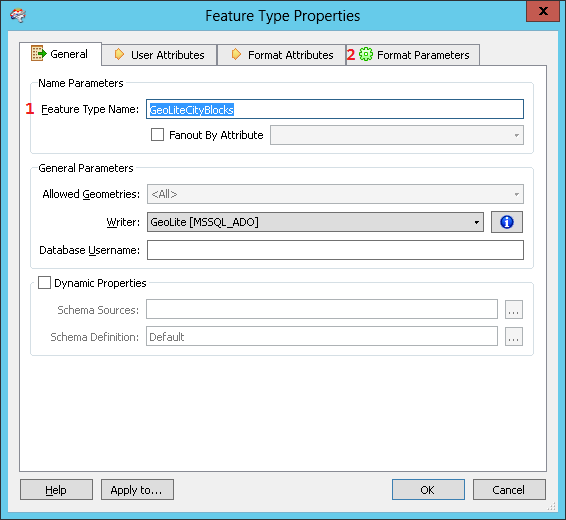Open the Fanout attribute combo box
The width and height of the screenshot is (566, 520).
[x=397, y=135]
